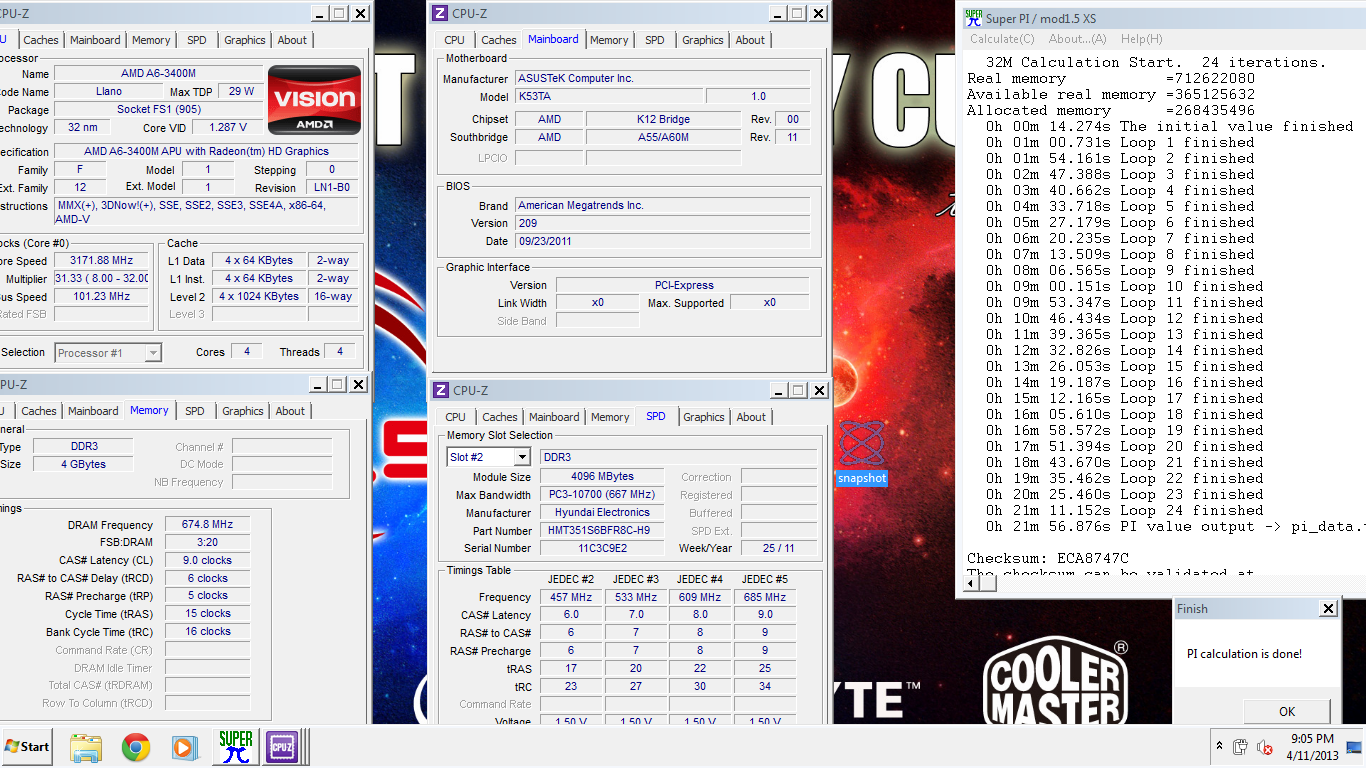Switch to Super PI taskbar icon

coord(236,746)
